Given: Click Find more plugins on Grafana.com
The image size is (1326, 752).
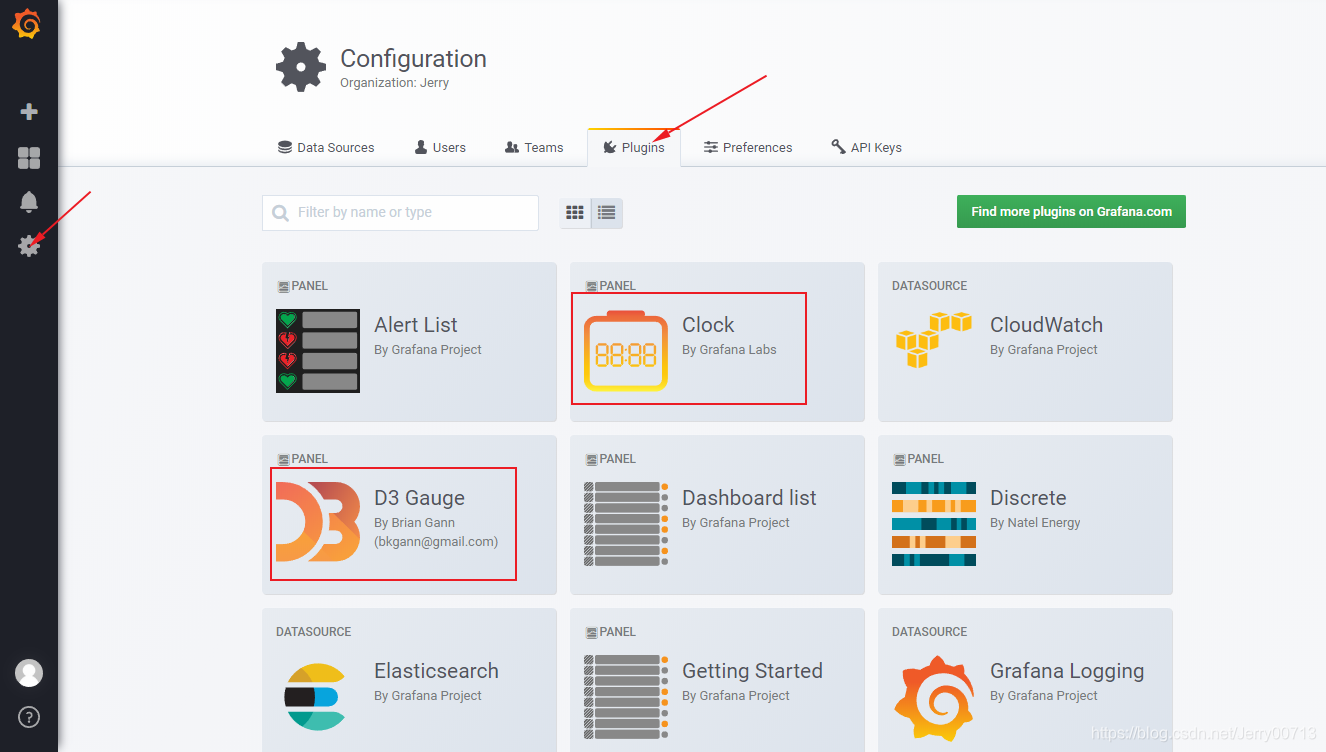Looking at the screenshot, I should click(x=1071, y=211).
